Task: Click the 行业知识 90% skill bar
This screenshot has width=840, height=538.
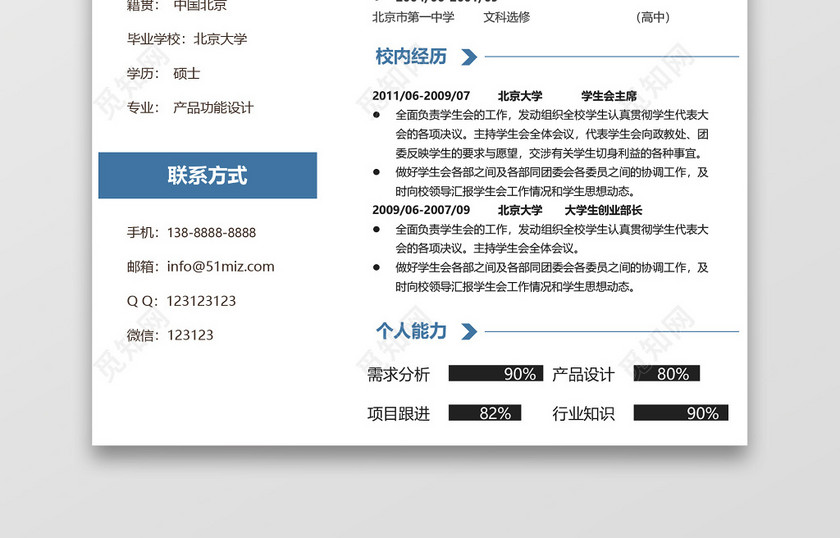Action: (681, 413)
